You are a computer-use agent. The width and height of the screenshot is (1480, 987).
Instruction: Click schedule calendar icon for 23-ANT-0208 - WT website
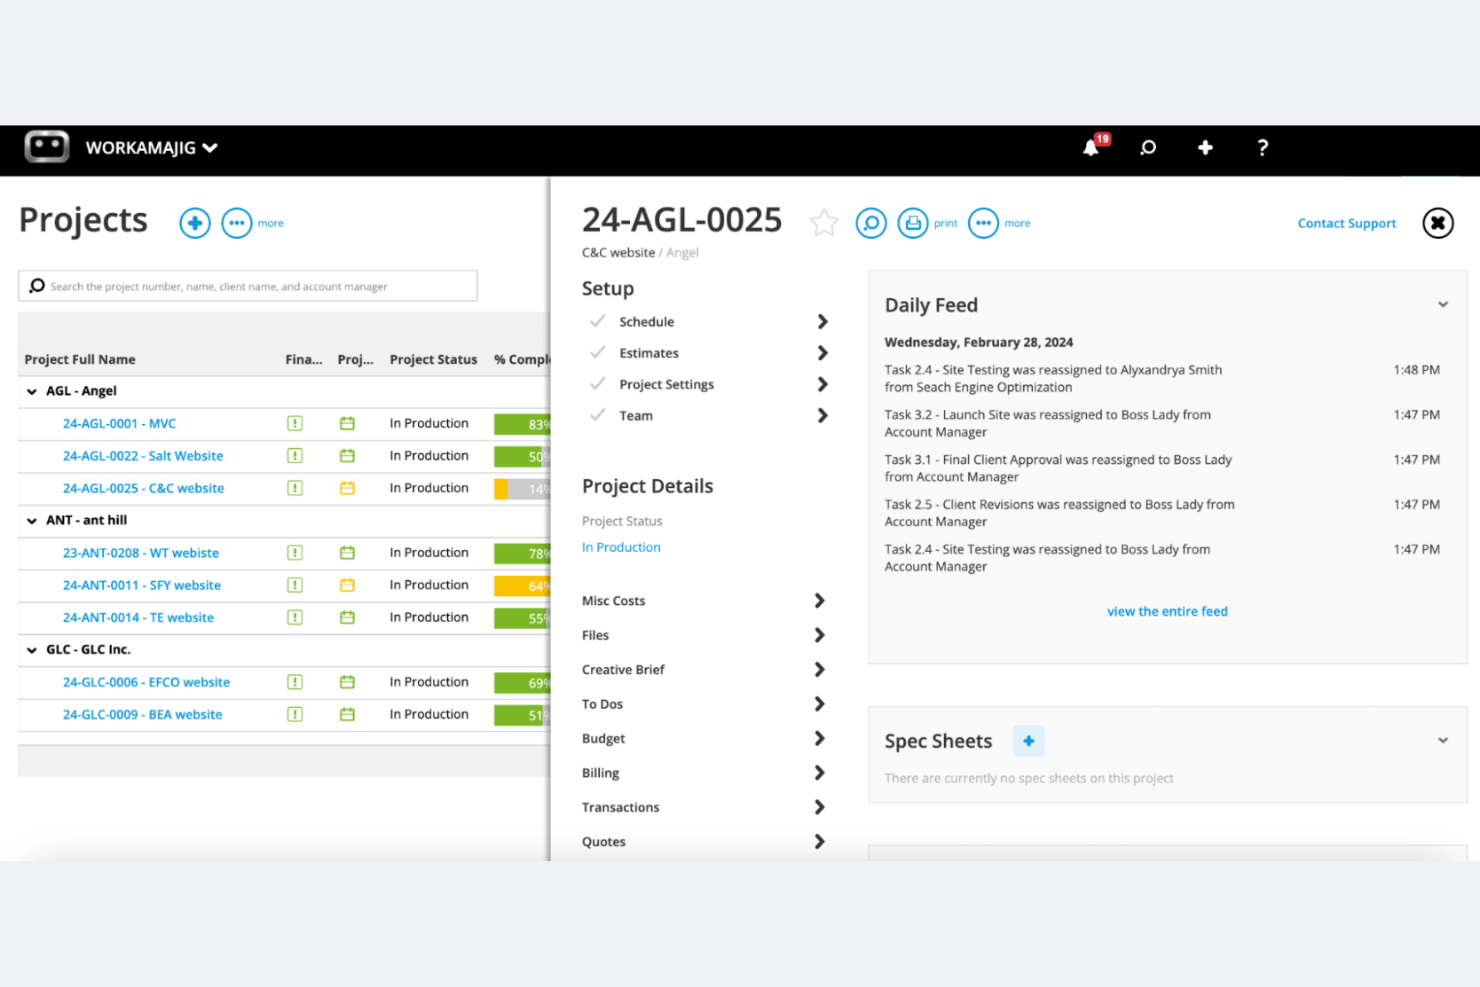347,553
